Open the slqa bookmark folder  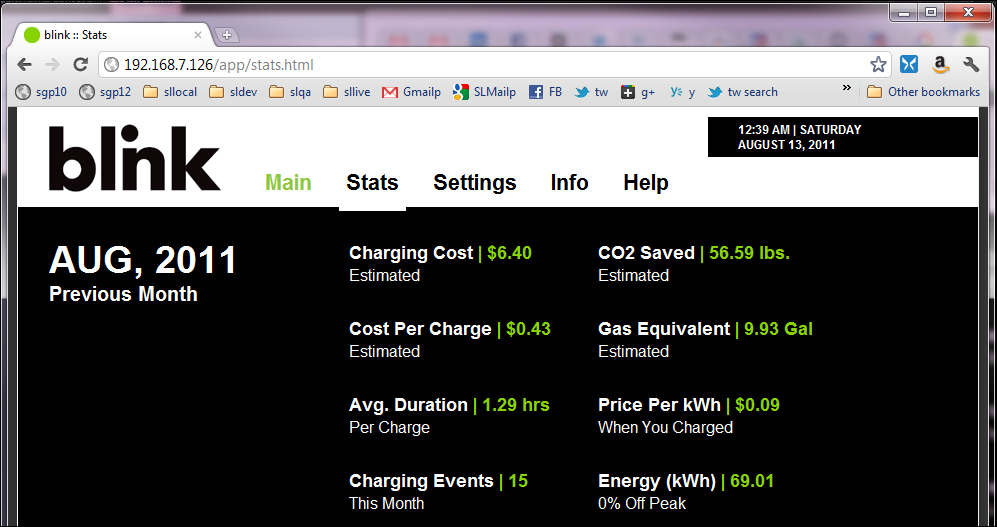pos(290,92)
